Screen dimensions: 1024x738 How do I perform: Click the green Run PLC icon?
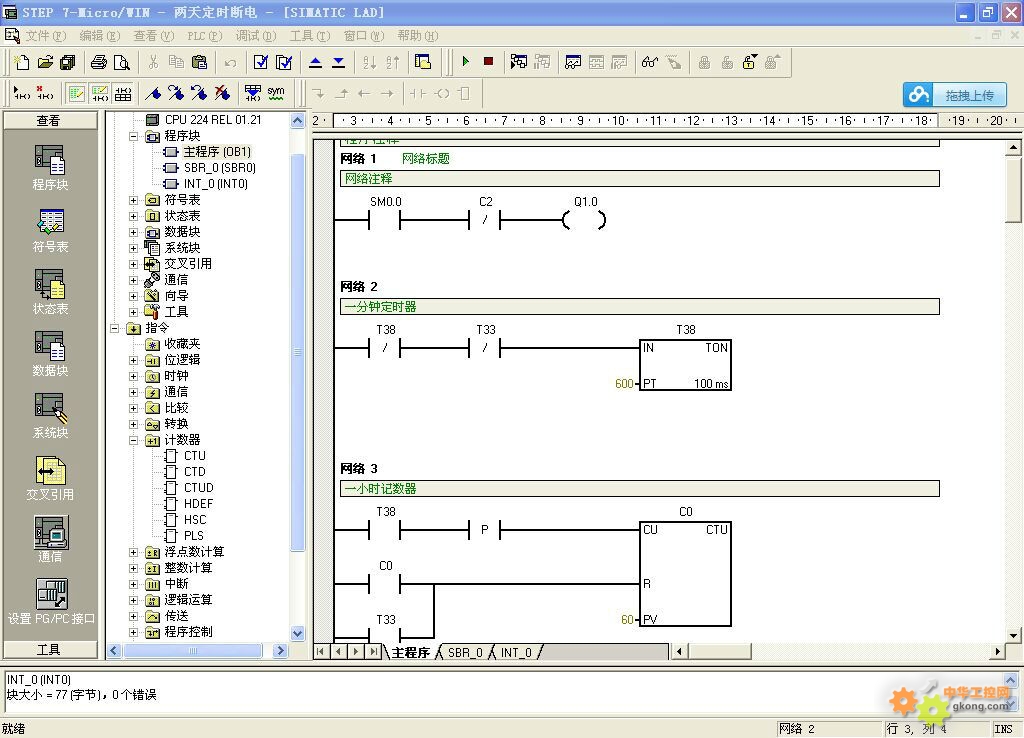pos(466,61)
